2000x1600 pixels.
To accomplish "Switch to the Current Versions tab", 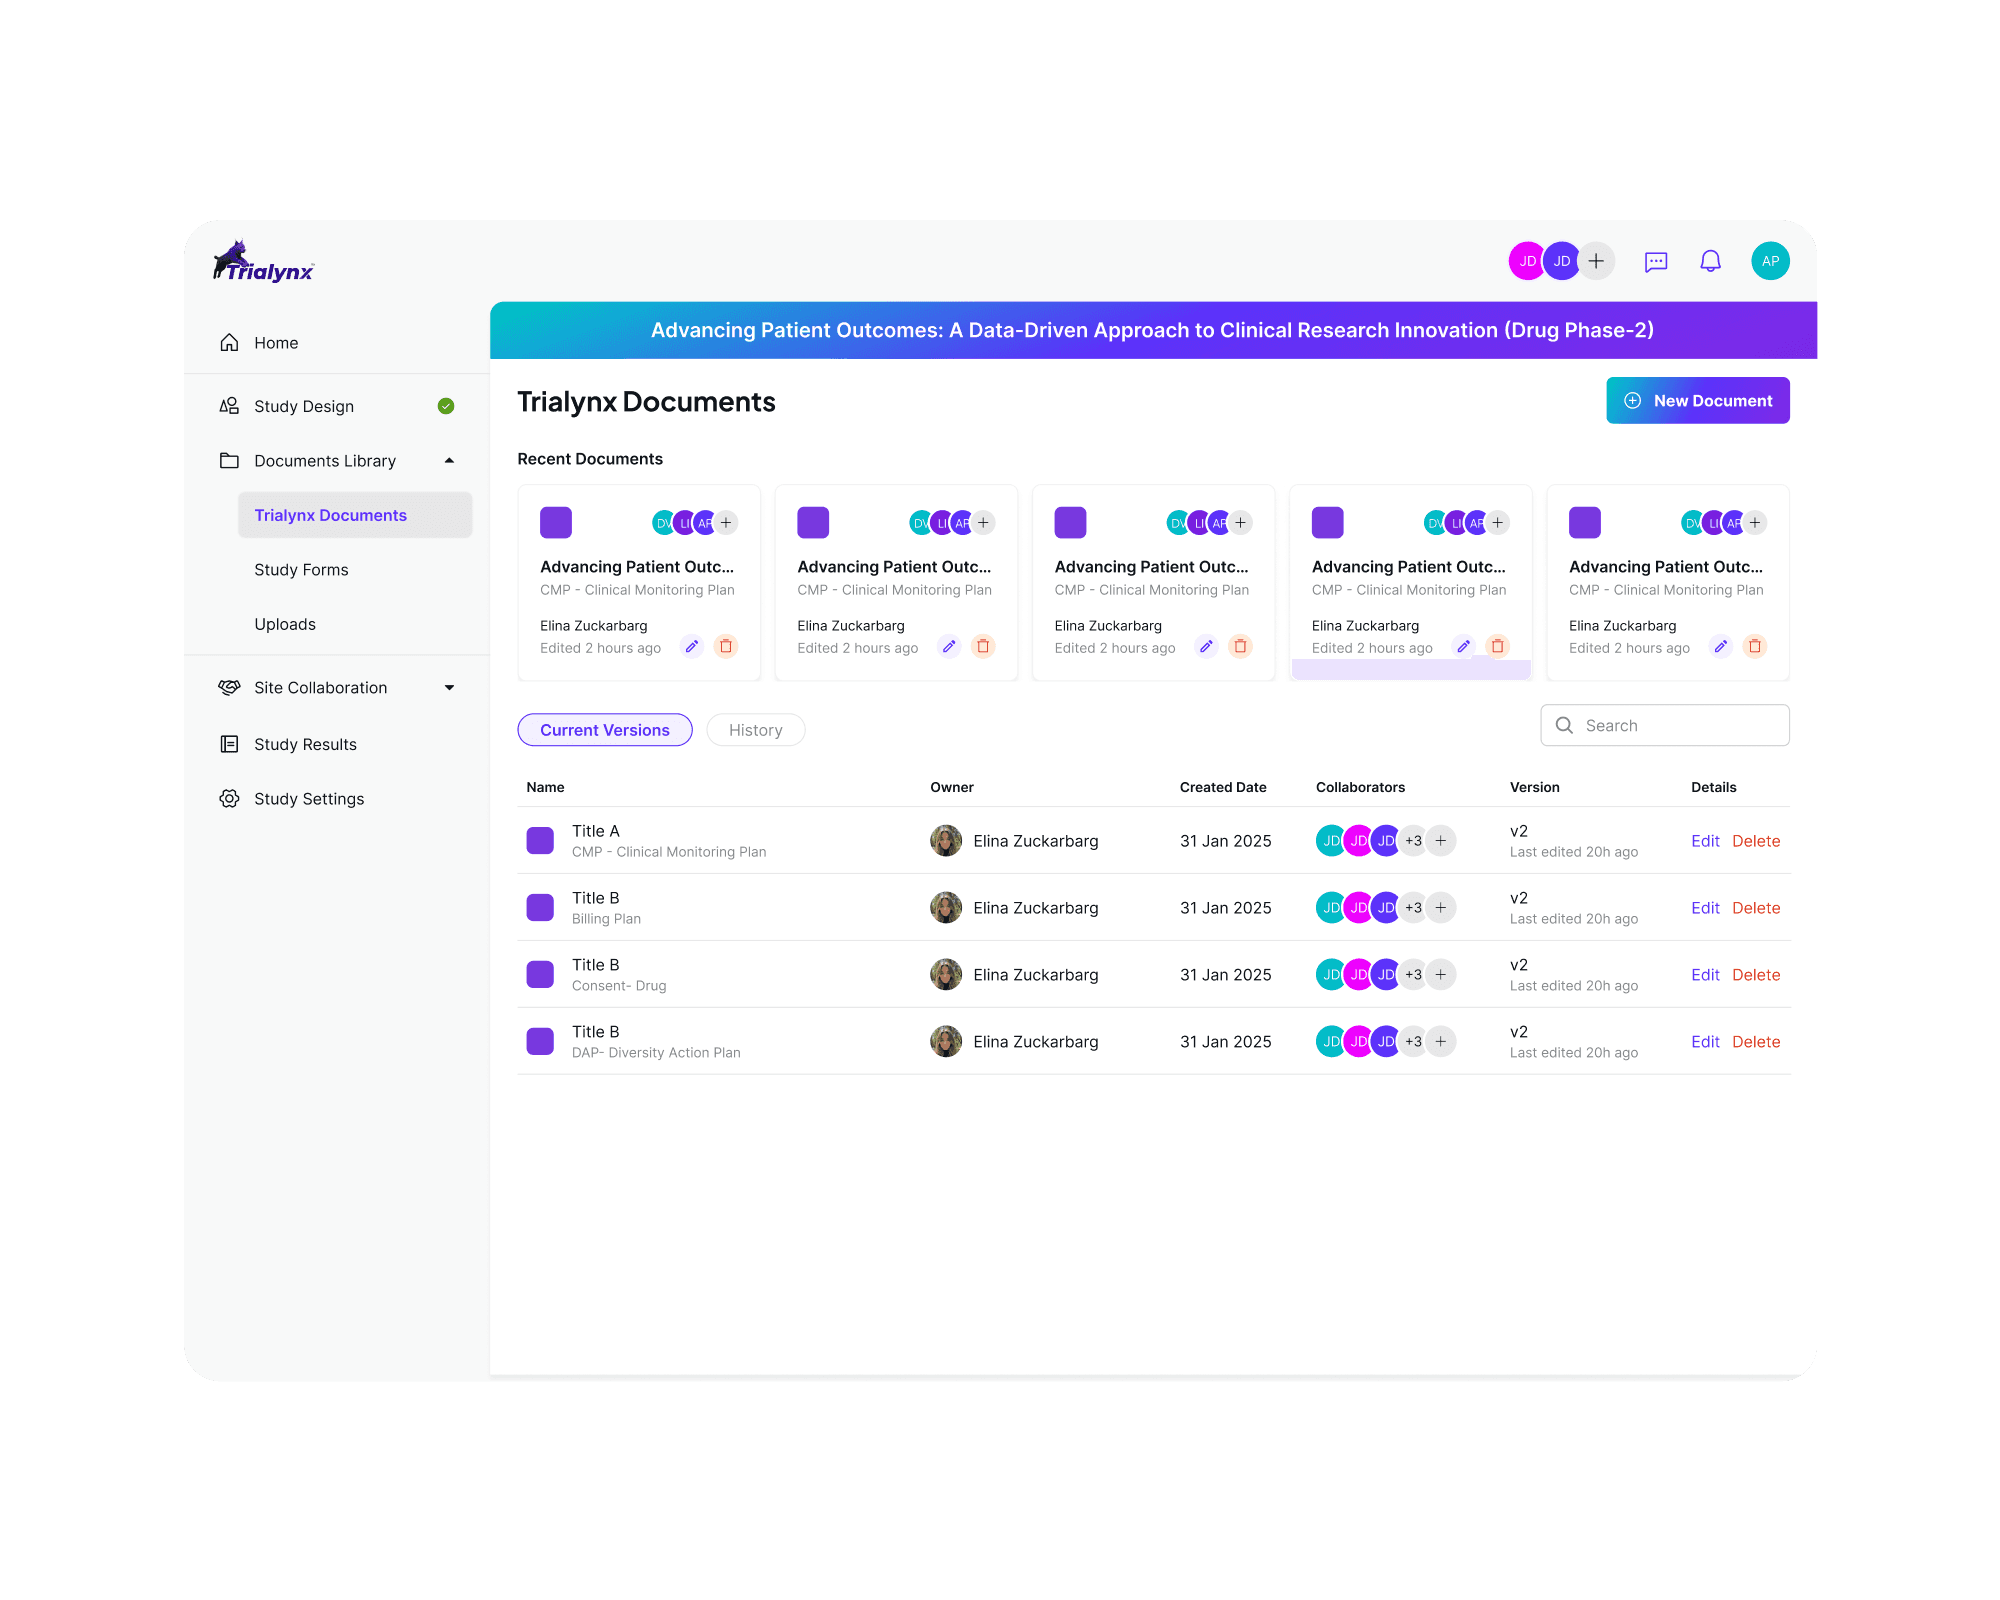I will (x=605, y=730).
